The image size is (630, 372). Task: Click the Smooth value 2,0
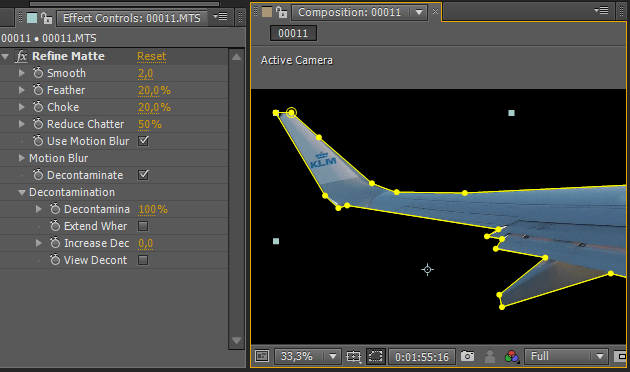click(x=145, y=74)
